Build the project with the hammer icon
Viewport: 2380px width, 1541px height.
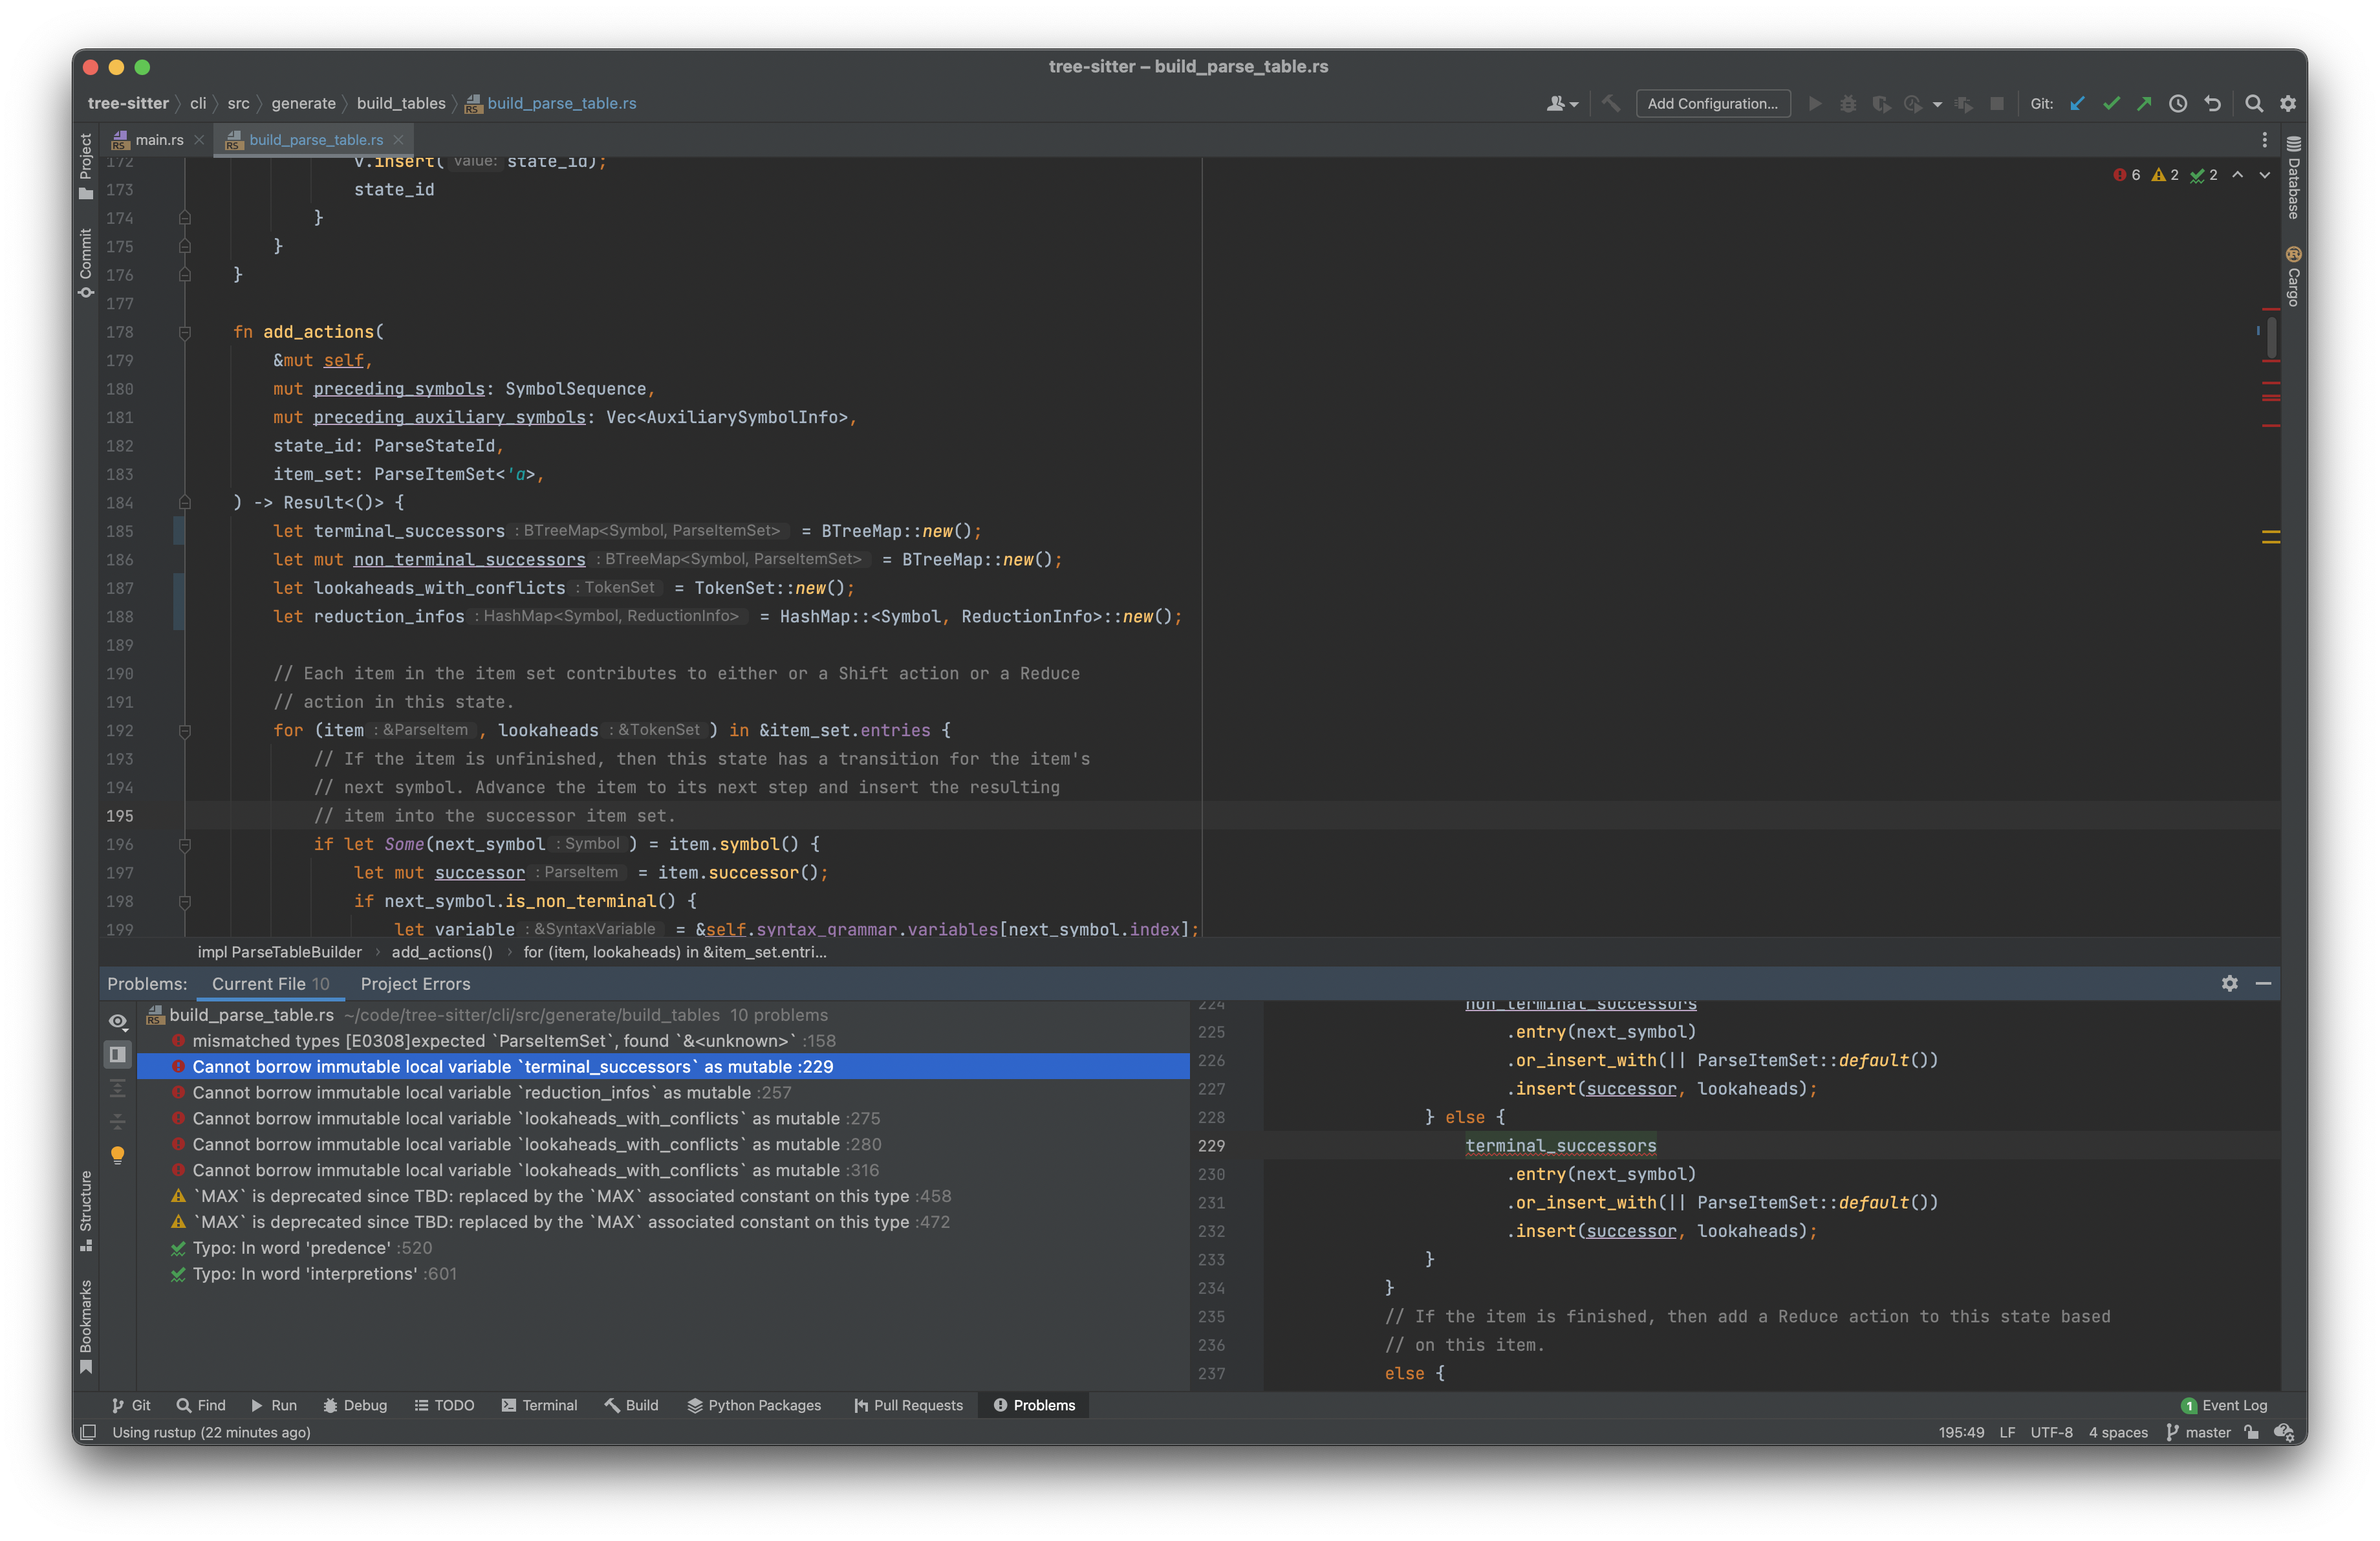1611,103
